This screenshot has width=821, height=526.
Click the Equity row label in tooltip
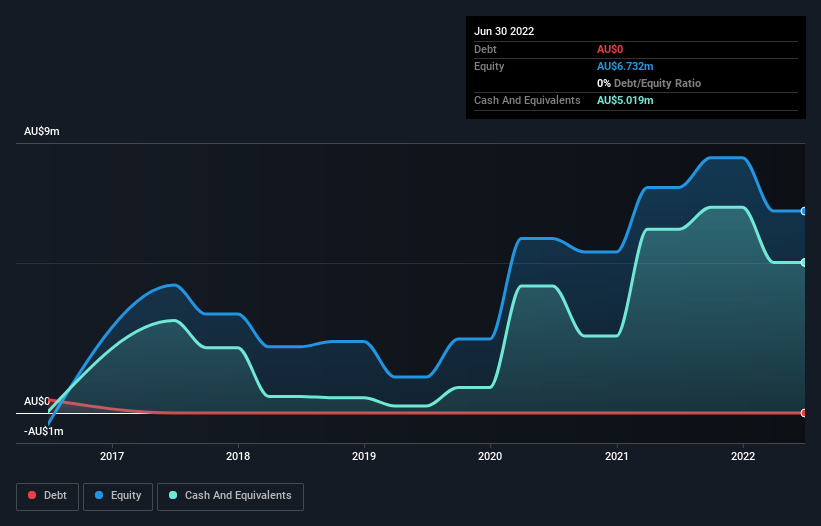coord(489,66)
